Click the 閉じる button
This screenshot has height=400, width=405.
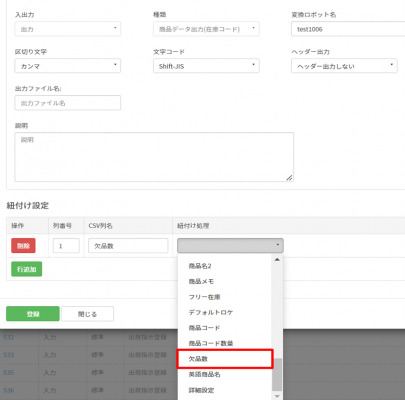(87, 314)
